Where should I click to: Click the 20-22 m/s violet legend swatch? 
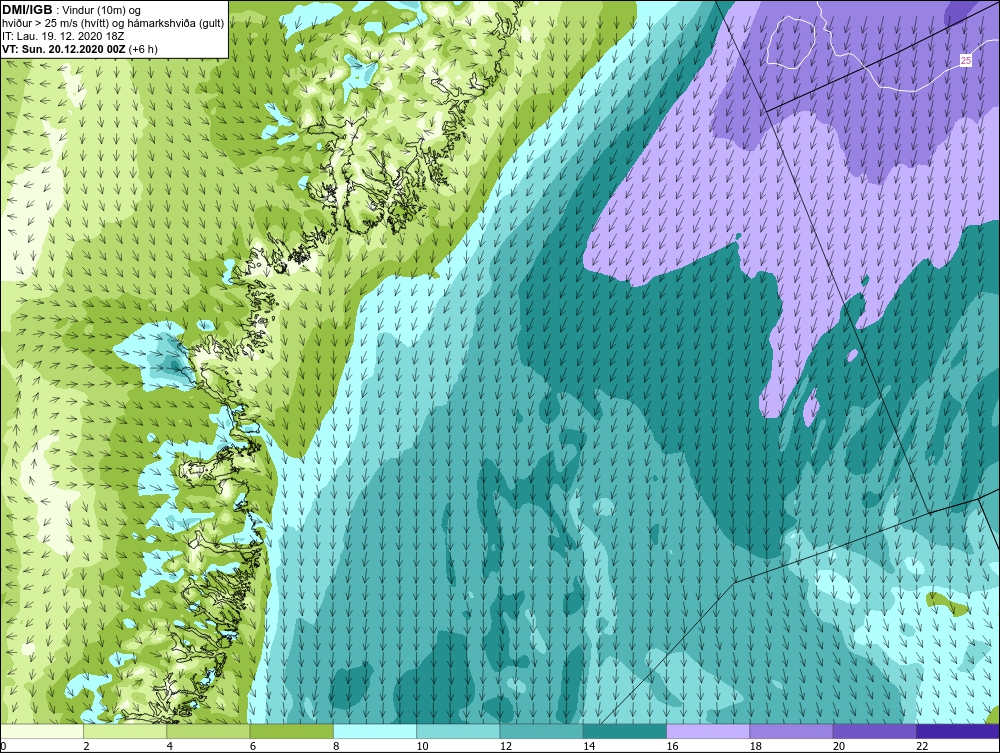click(x=875, y=731)
